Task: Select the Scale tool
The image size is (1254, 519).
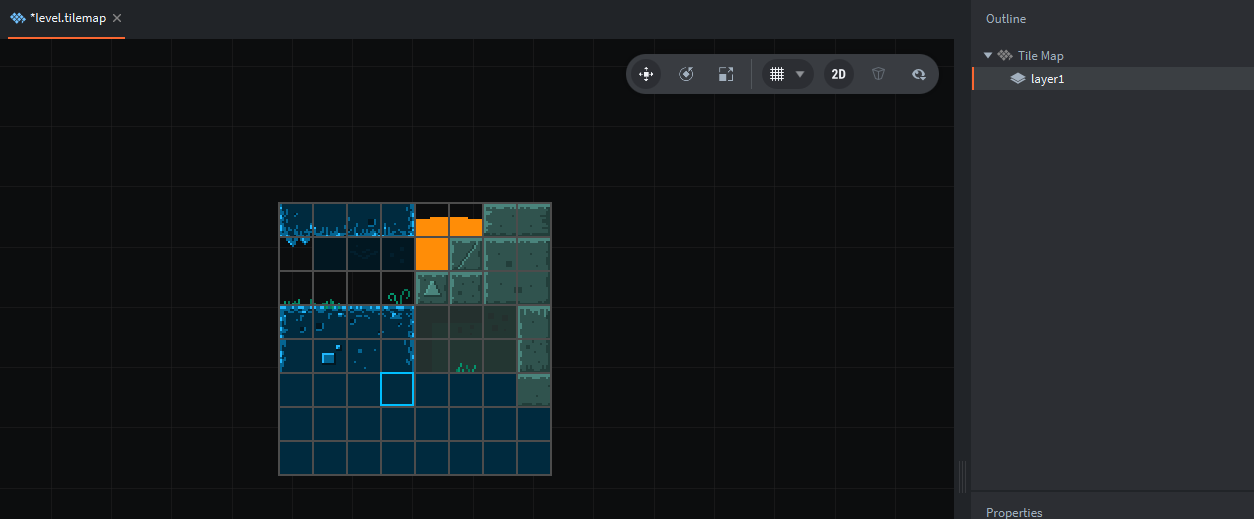Action: coord(726,74)
